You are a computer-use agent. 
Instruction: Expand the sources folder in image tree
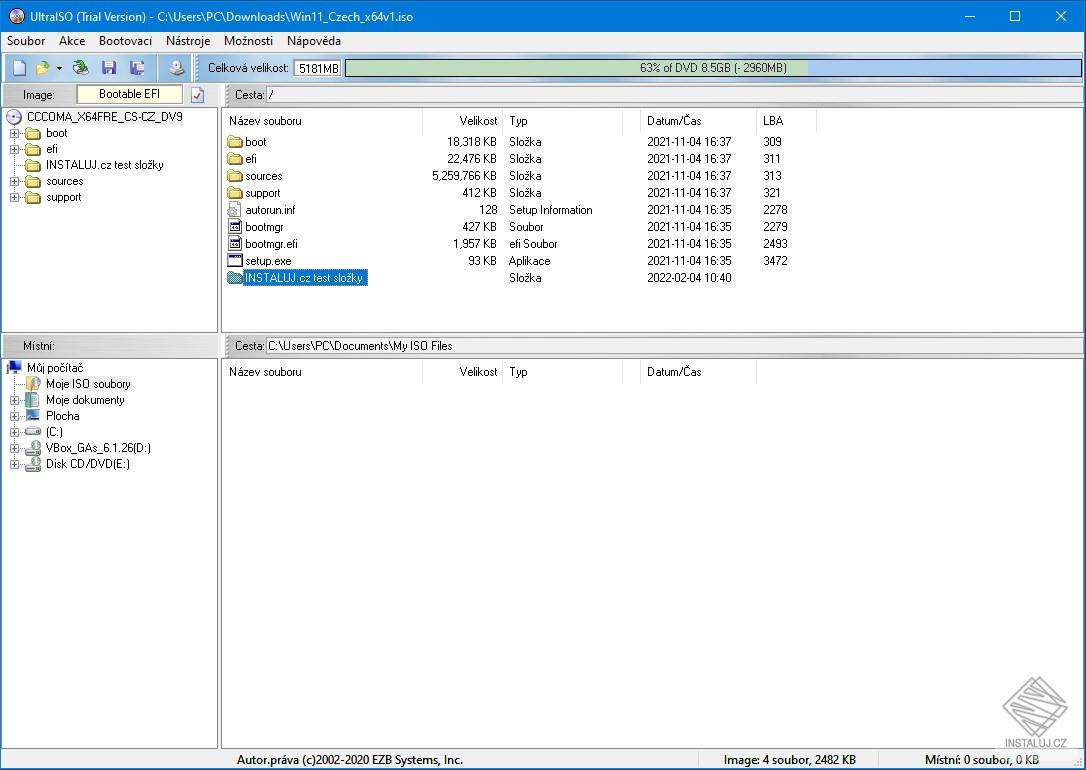[14, 181]
